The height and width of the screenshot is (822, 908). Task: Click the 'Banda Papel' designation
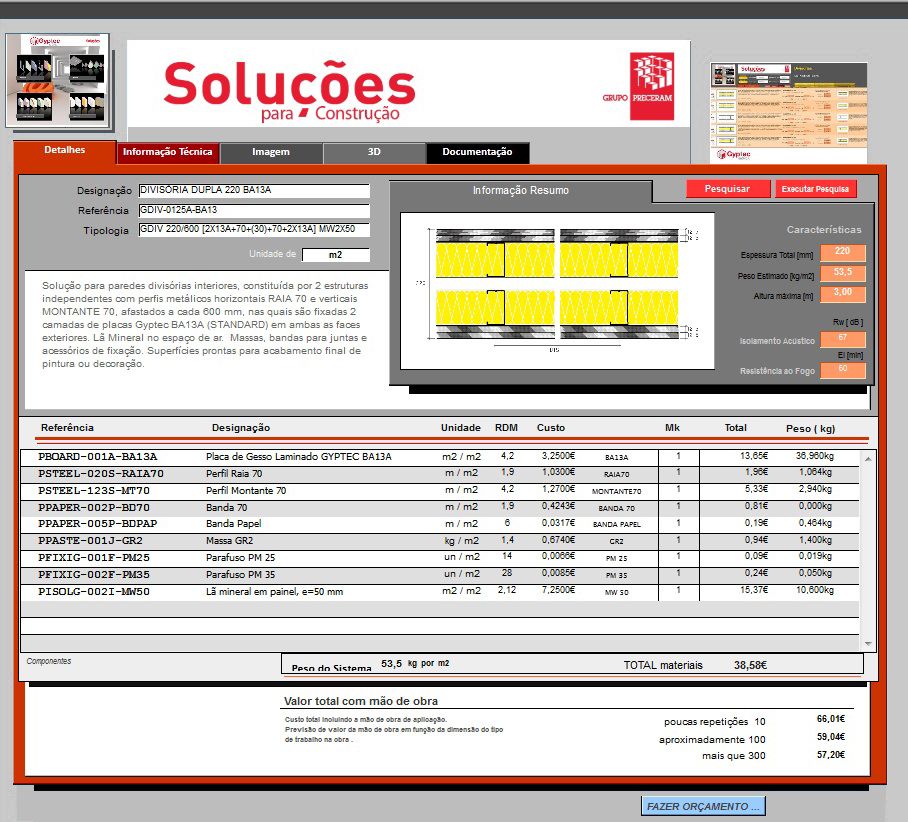234,524
